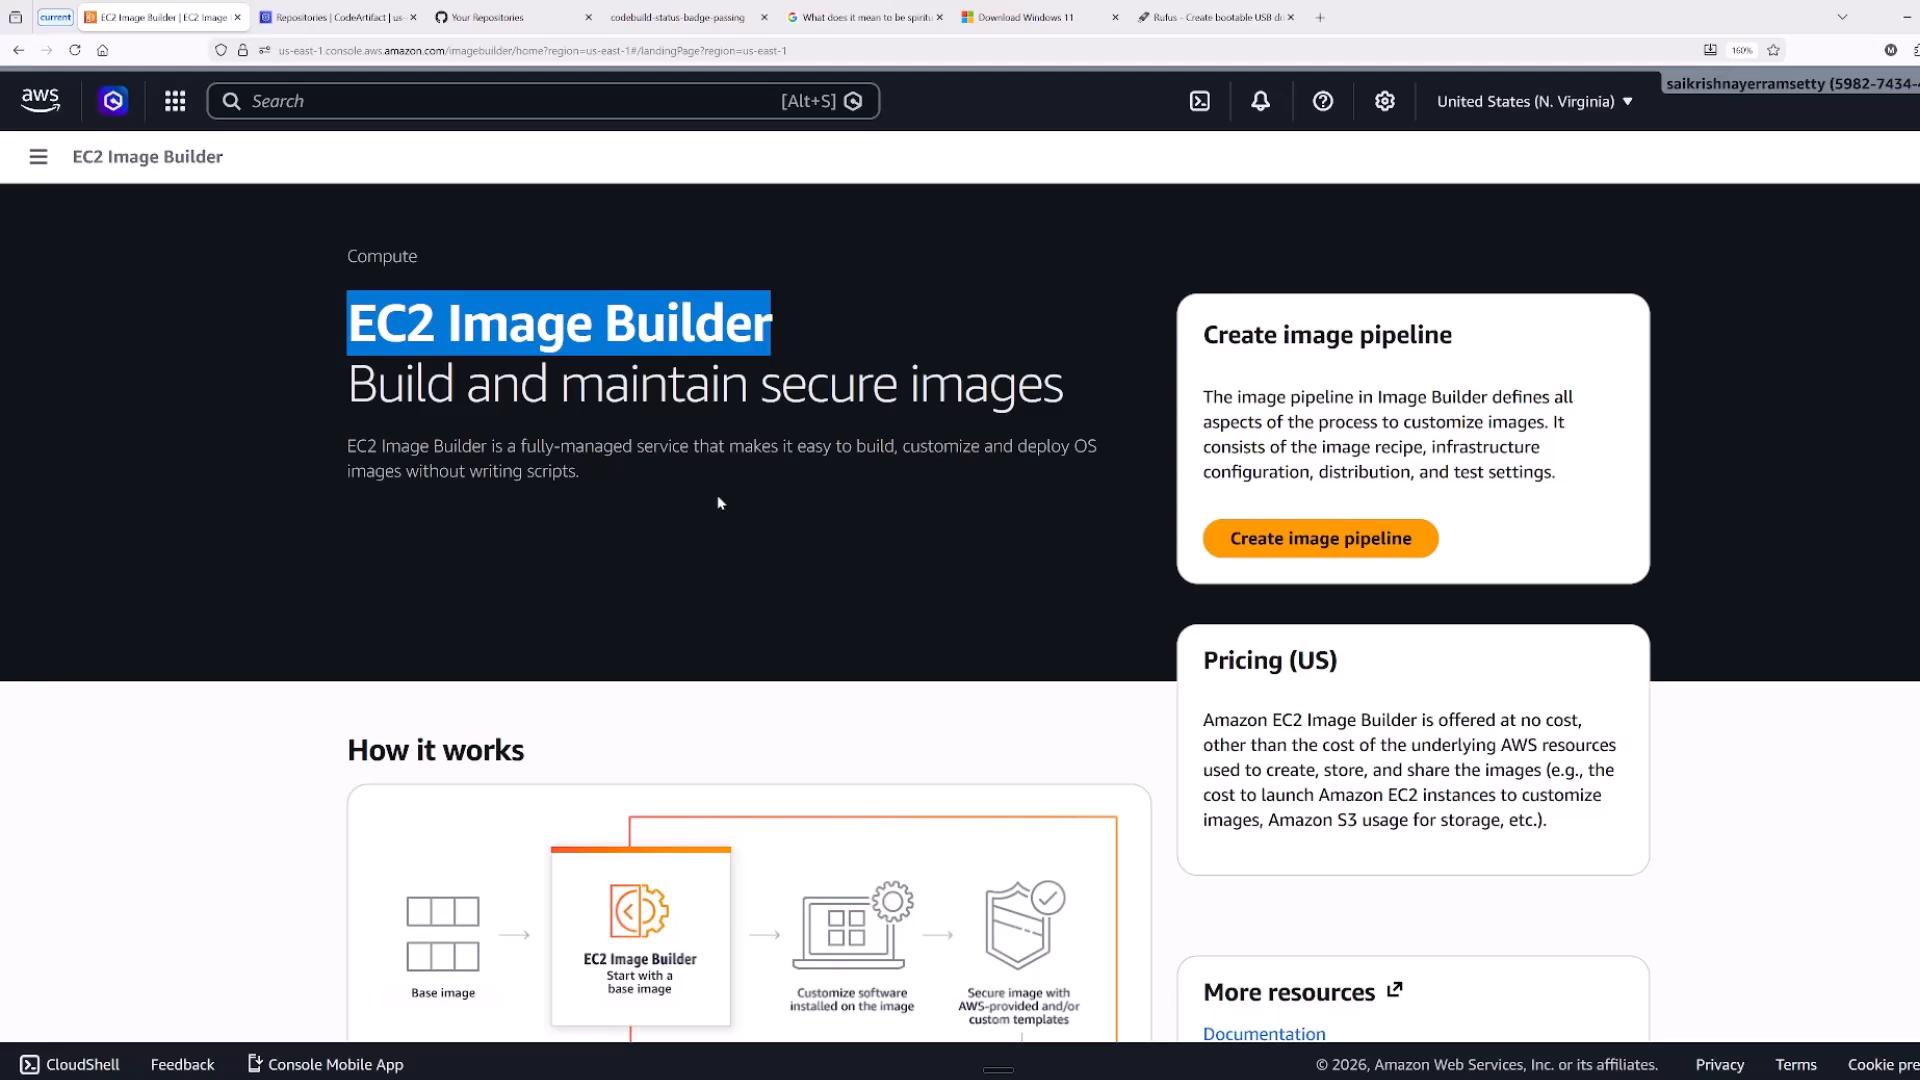Open a new browser tab with plus

(x=1320, y=17)
